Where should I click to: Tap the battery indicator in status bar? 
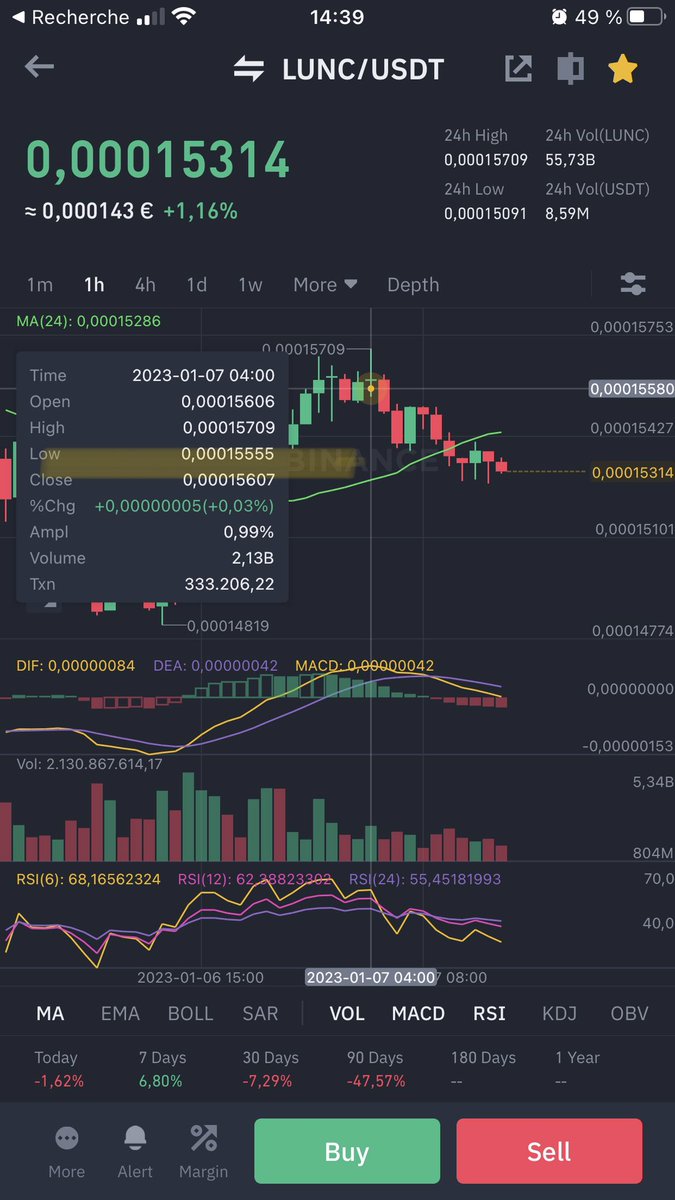pos(647,17)
